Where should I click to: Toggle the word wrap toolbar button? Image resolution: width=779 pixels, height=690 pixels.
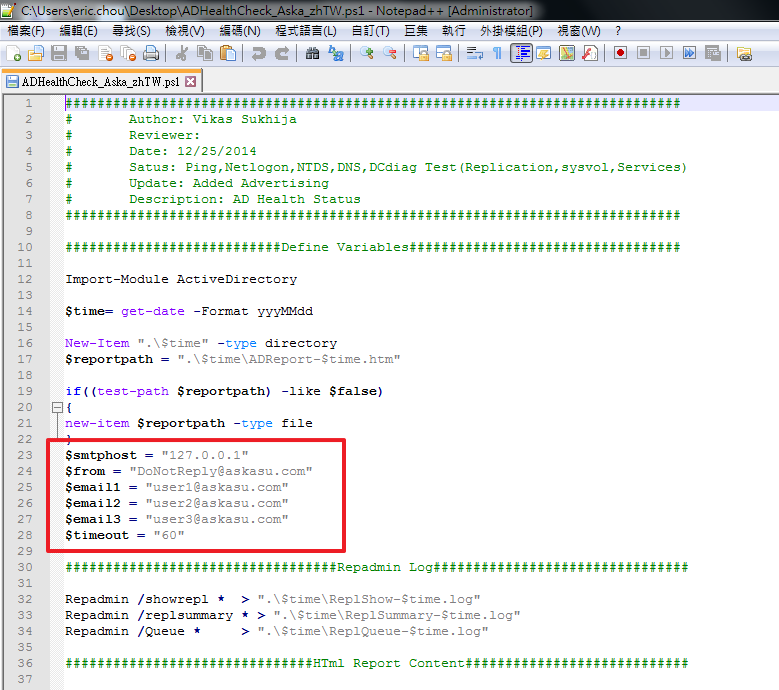pos(474,53)
